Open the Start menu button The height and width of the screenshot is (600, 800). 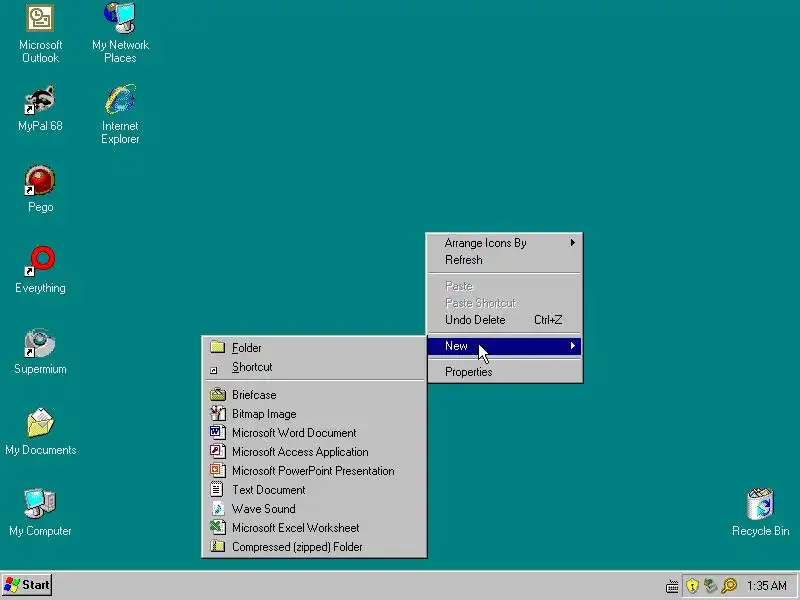pyautogui.click(x=27, y=585)
